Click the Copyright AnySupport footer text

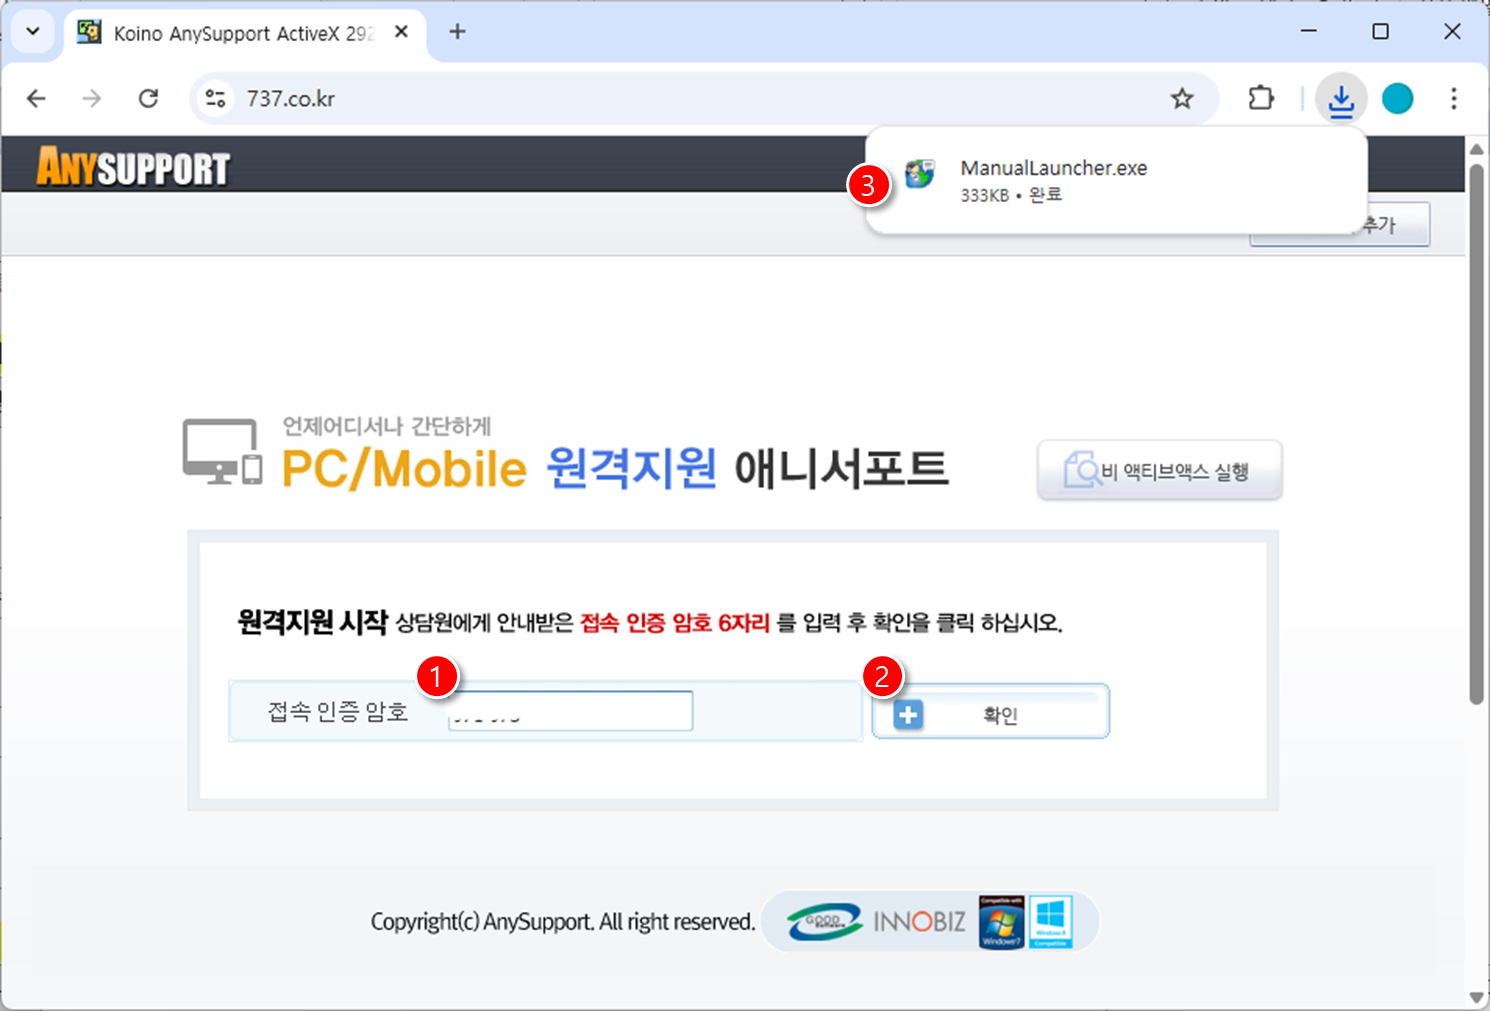point(562,921)
